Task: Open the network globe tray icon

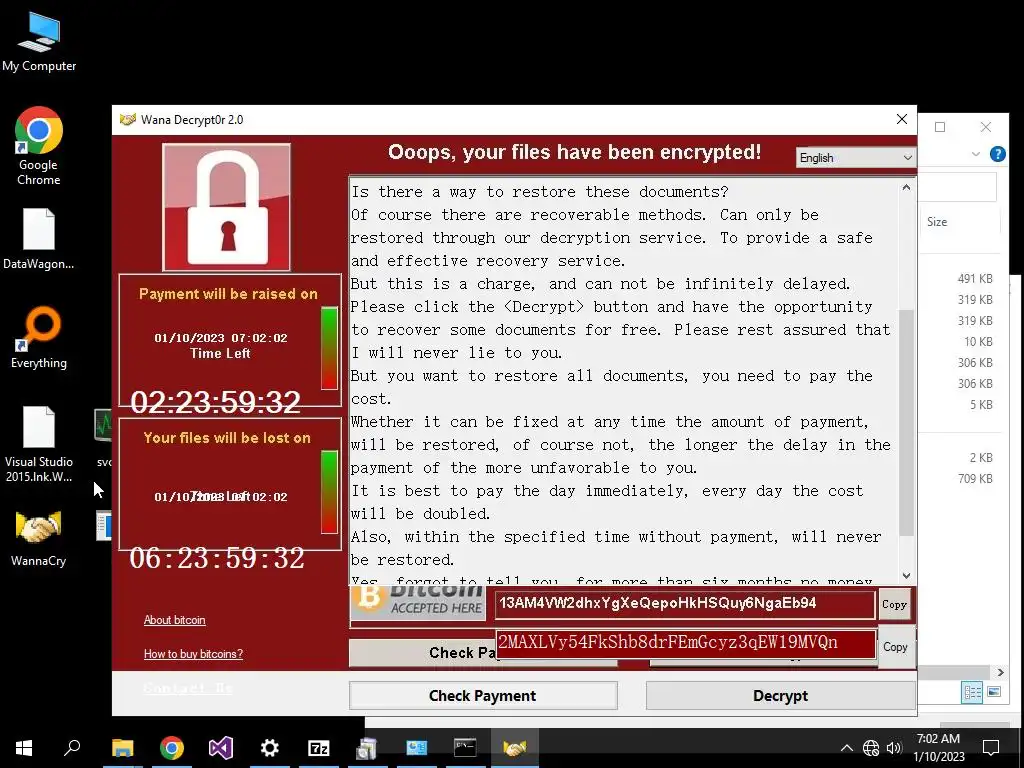Action: (871, 748)
